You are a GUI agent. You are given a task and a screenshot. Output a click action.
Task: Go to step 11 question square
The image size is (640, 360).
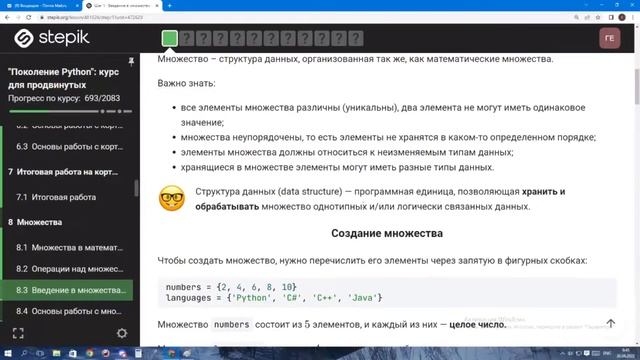coord(339,38)
